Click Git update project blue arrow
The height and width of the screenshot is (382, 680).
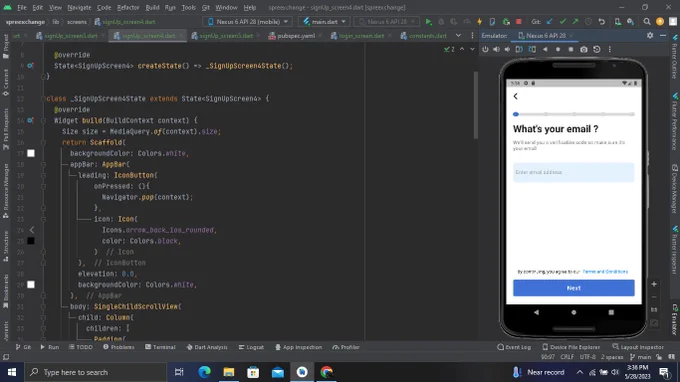[549, 21]
